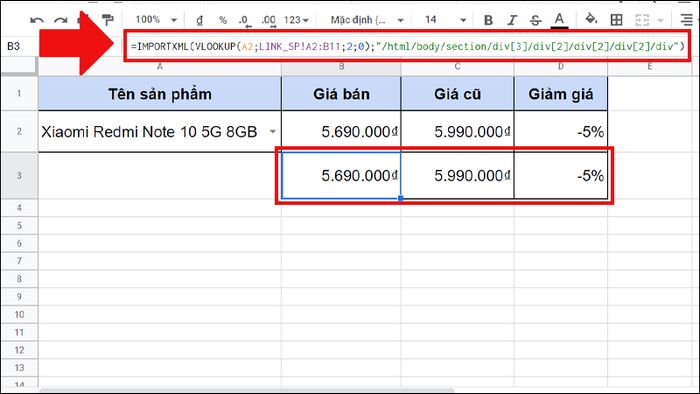Open the Borders grid icon
The width and height of the screenshot is (700, 394).
(617, 20)
